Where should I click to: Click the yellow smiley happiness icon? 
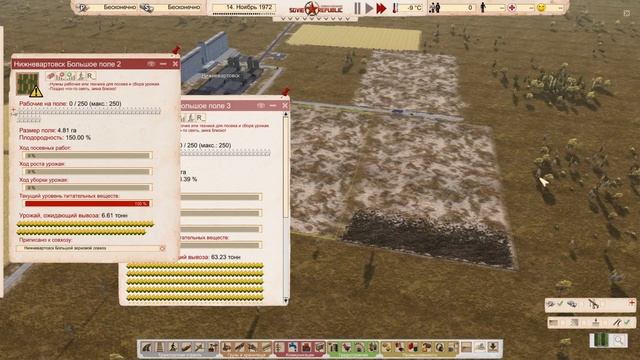point(541,7)
